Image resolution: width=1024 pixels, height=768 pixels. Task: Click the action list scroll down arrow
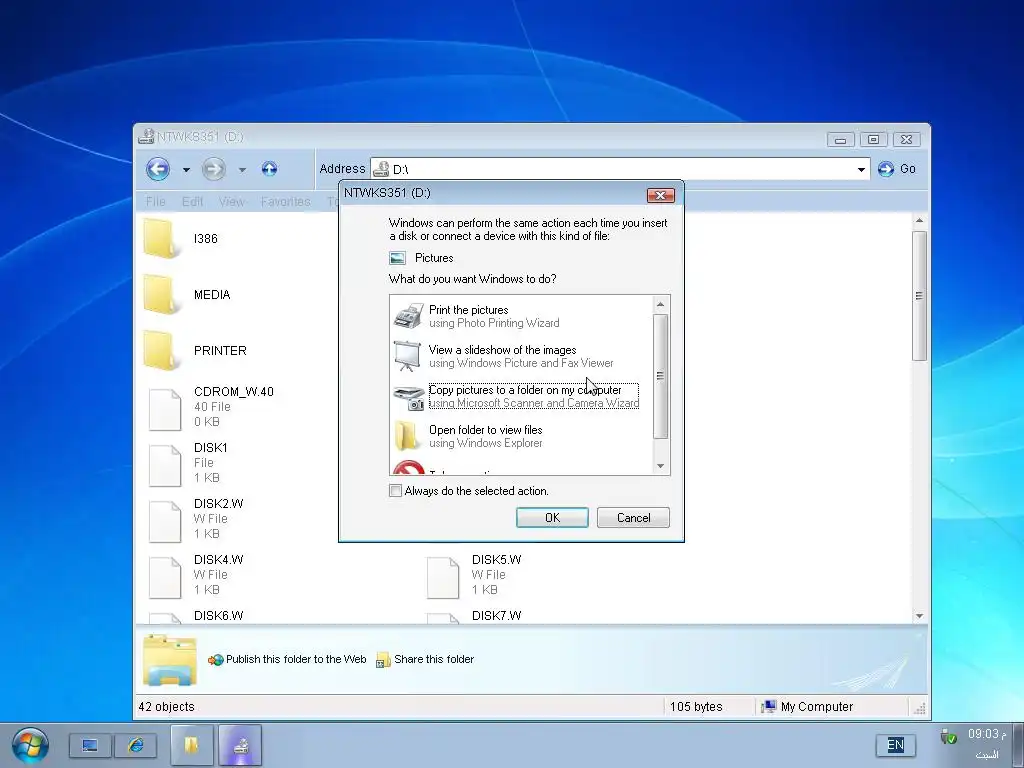660,466
